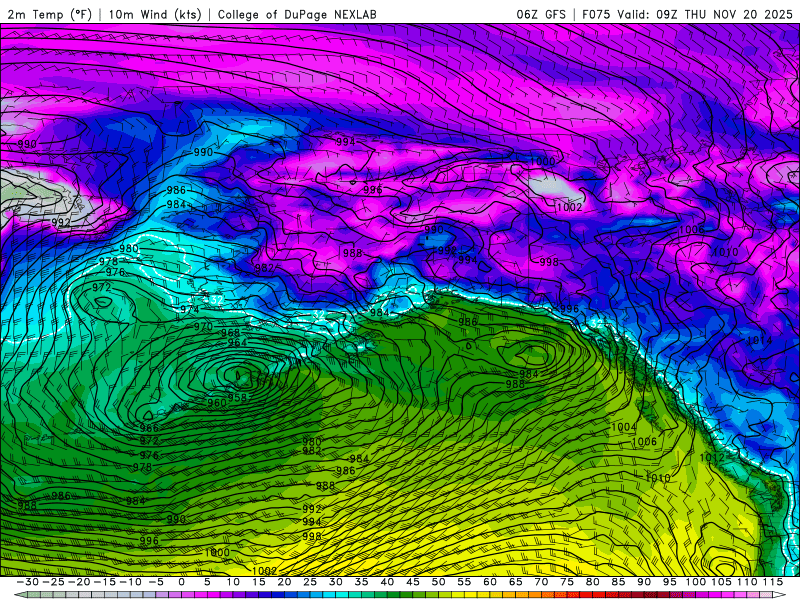The height and width of the screenshot is (600, 800).
Task: Click the 1004 isobar contour label
Action: click(623, 427)
